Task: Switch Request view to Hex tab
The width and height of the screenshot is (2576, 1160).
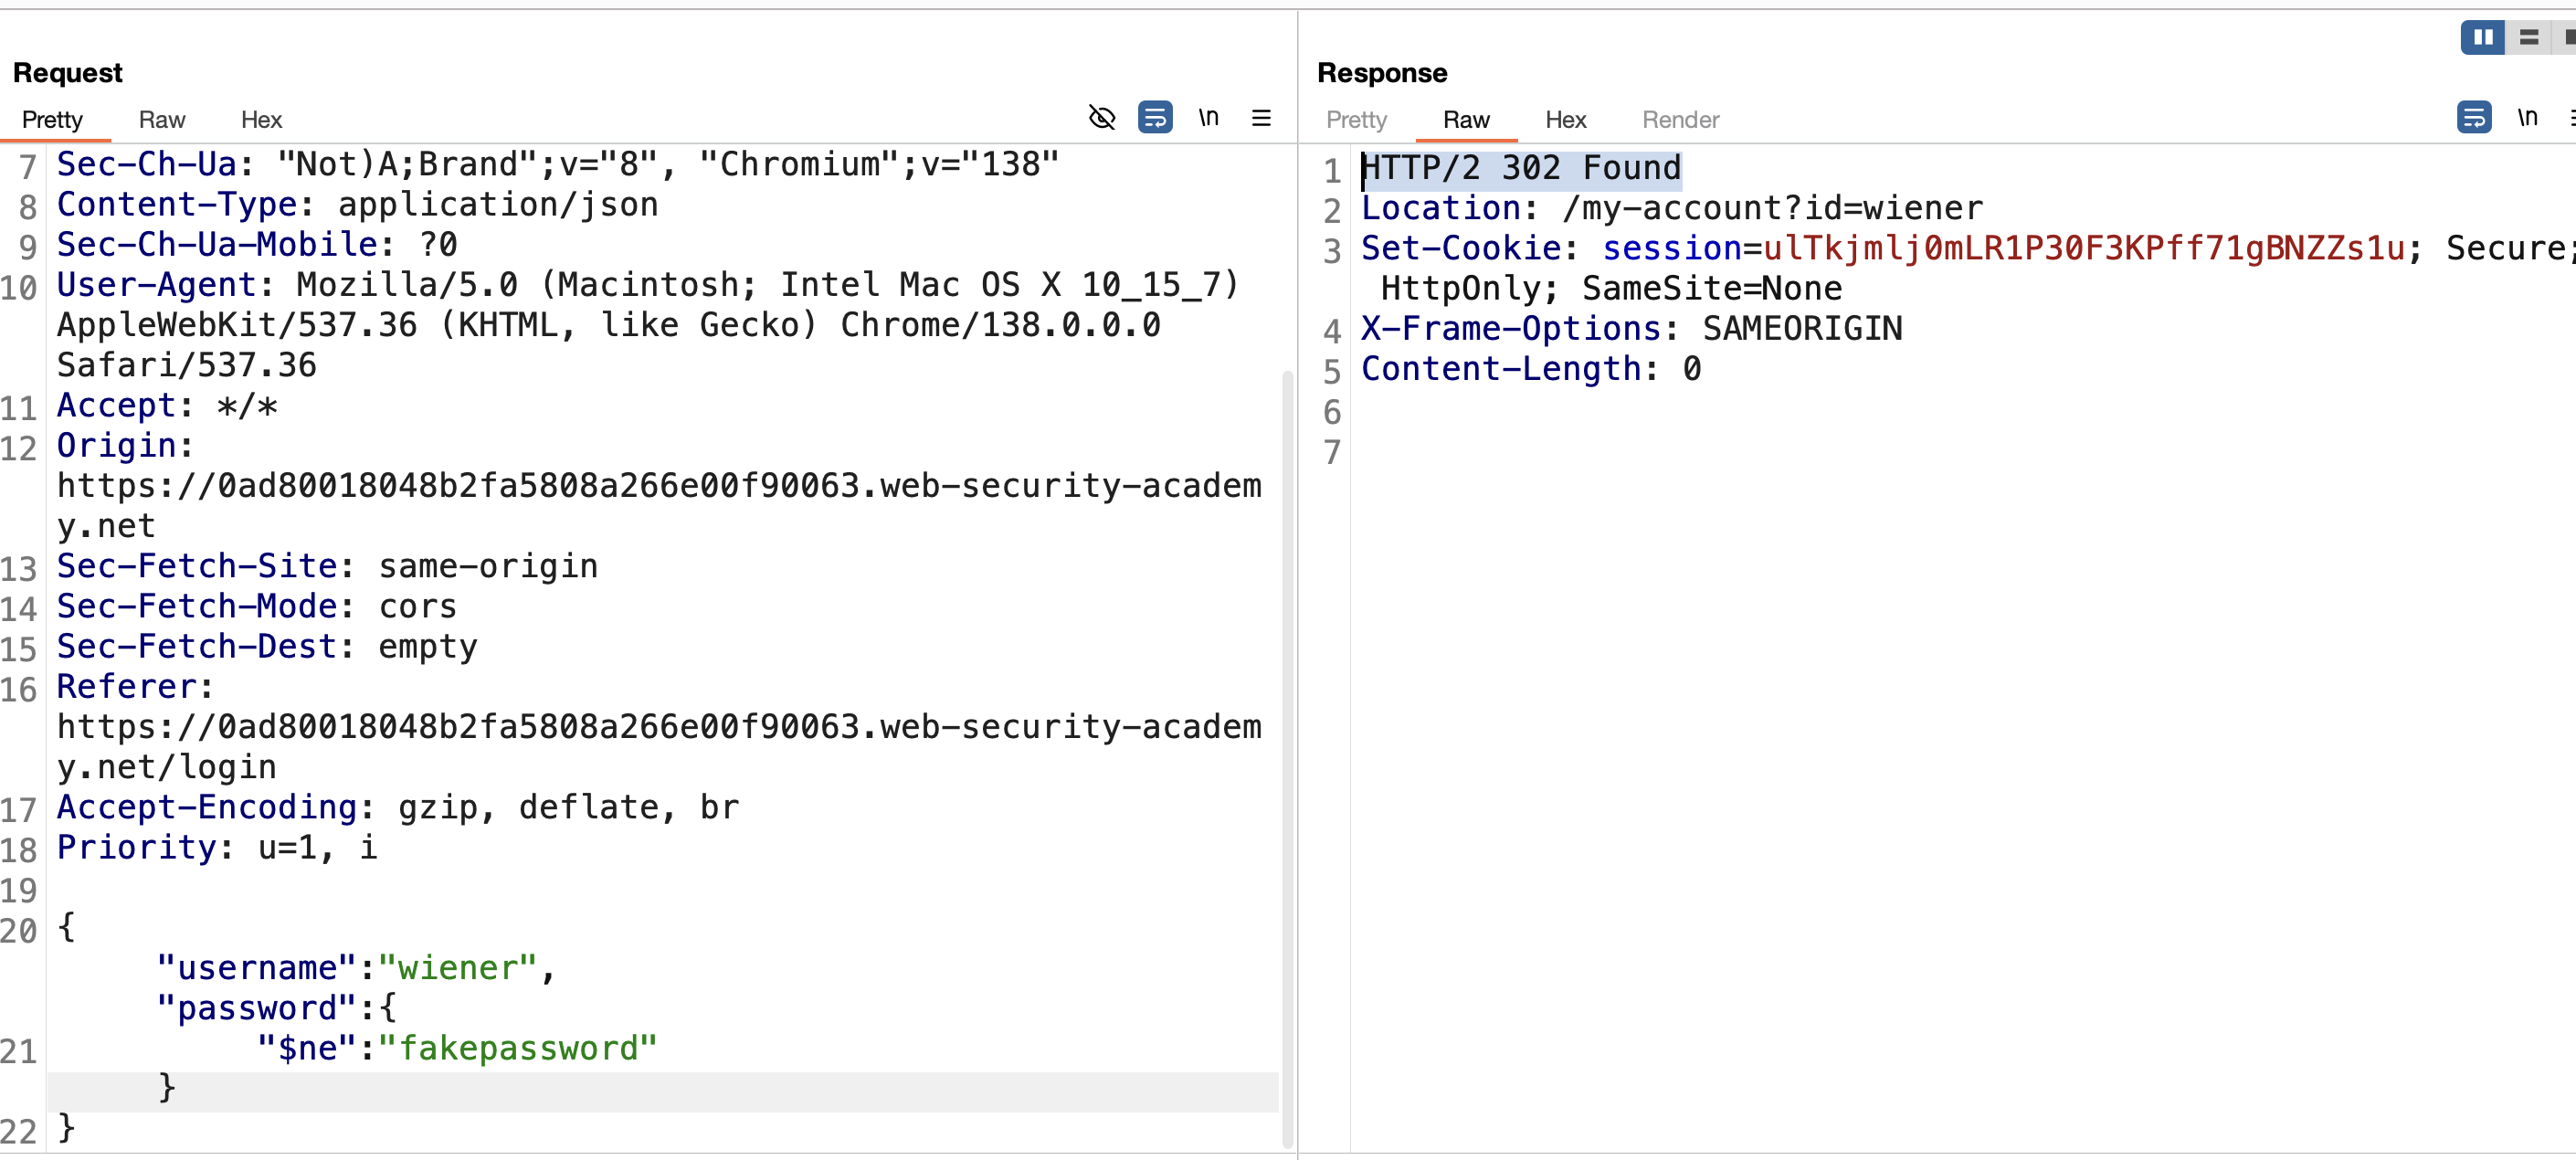Action: 261,120
